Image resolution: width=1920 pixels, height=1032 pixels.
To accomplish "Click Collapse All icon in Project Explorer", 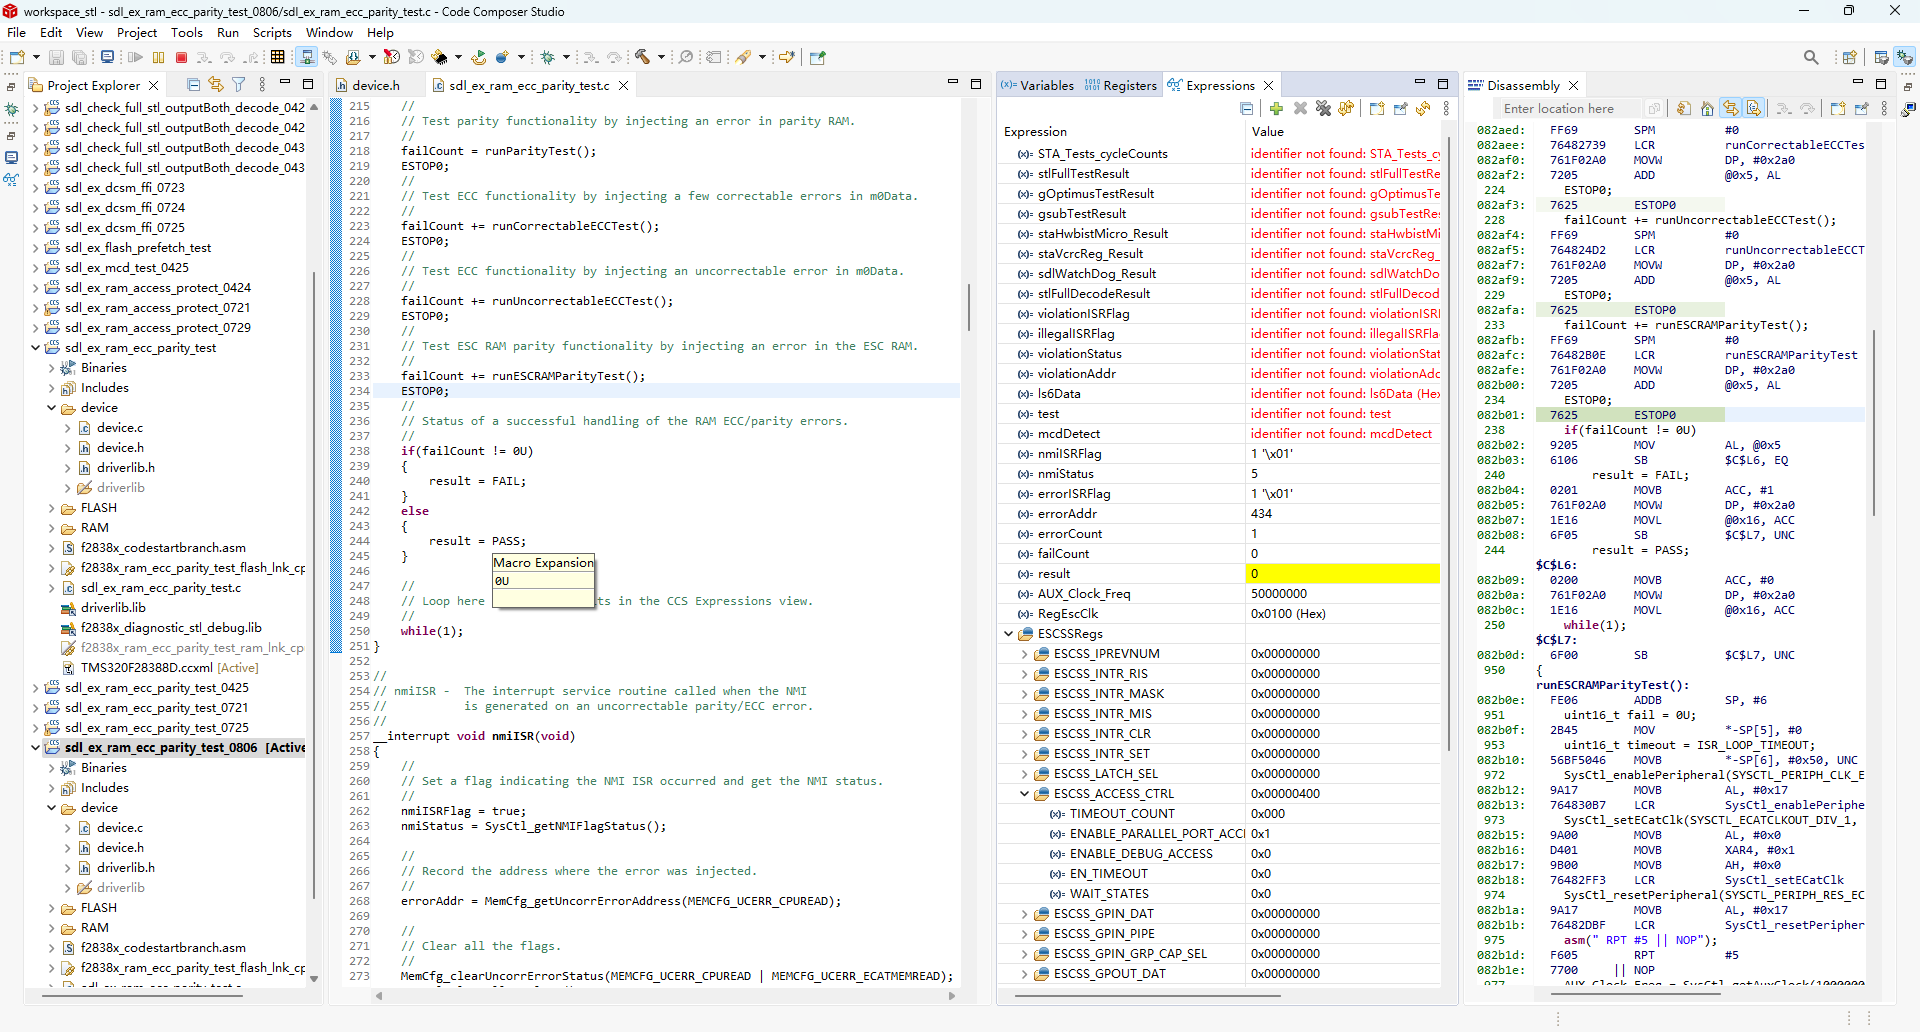I will (x=193, y=85).
